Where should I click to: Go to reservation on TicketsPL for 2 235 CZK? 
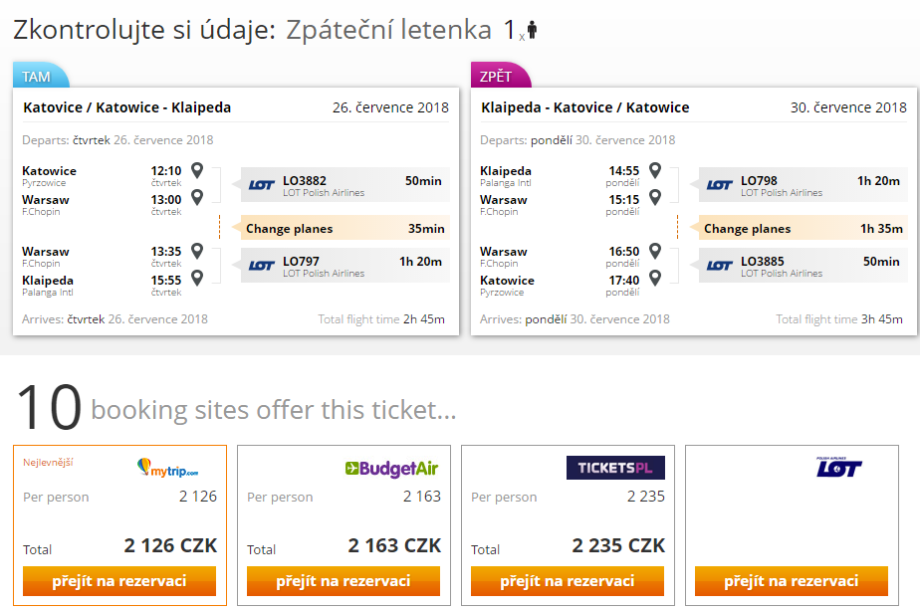(567, 581)
